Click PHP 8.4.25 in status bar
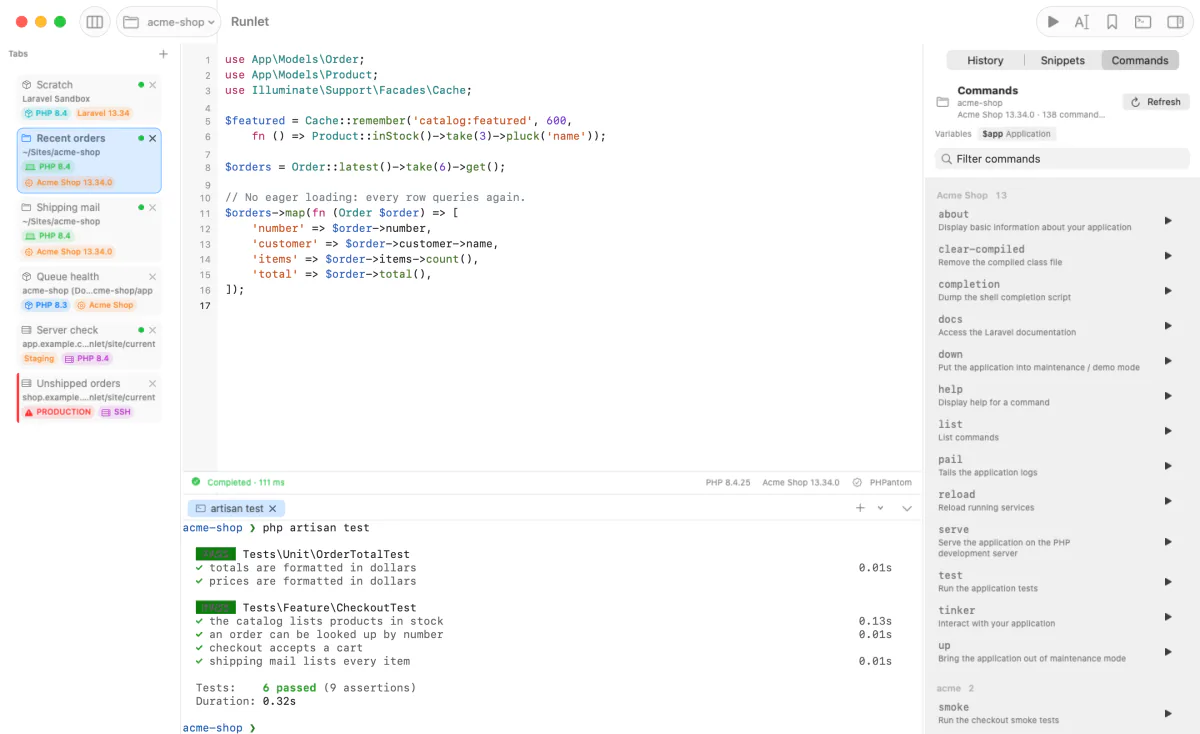This screenshot has width=1200, height=734. 728,482
